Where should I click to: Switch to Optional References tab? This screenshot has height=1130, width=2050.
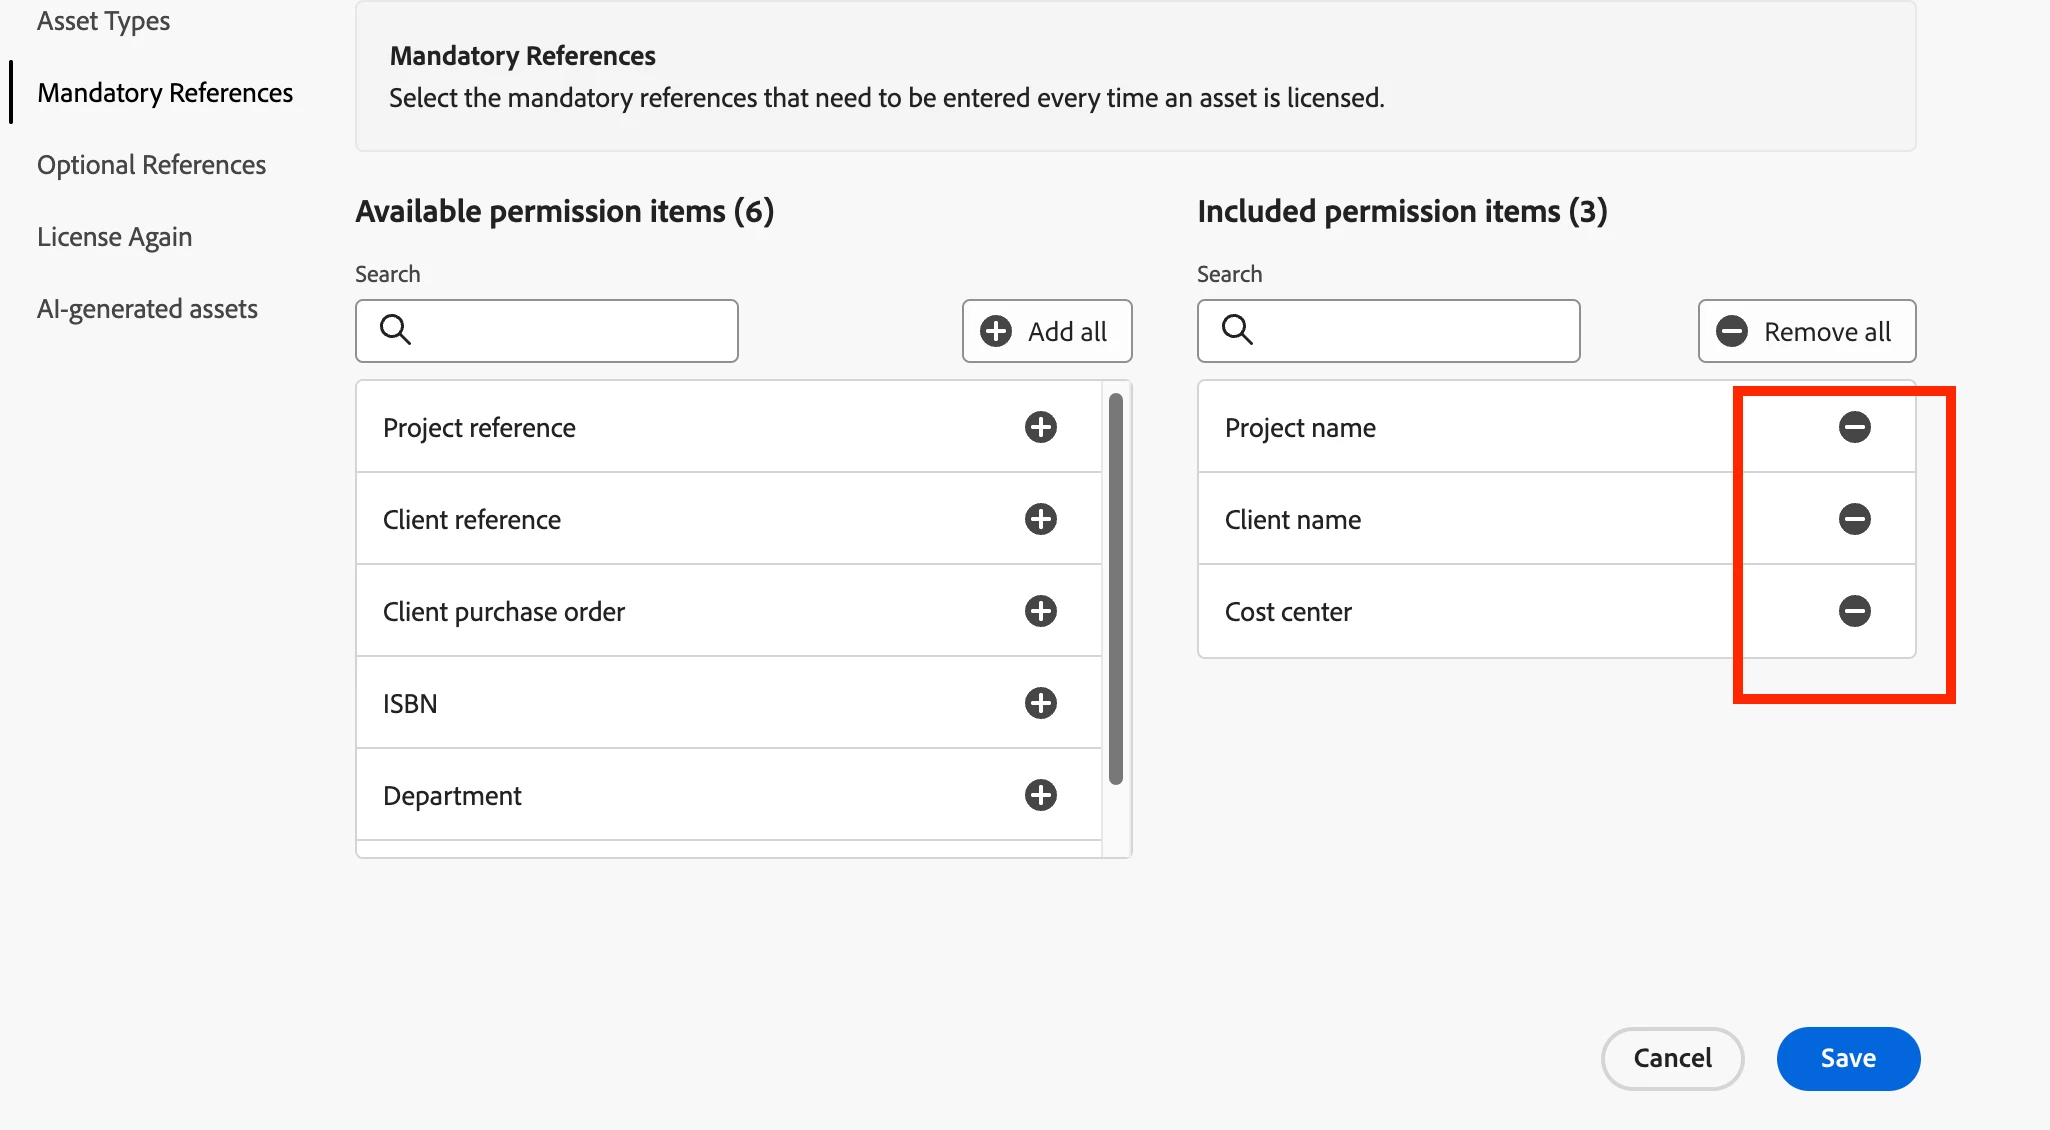click(151, 165)
